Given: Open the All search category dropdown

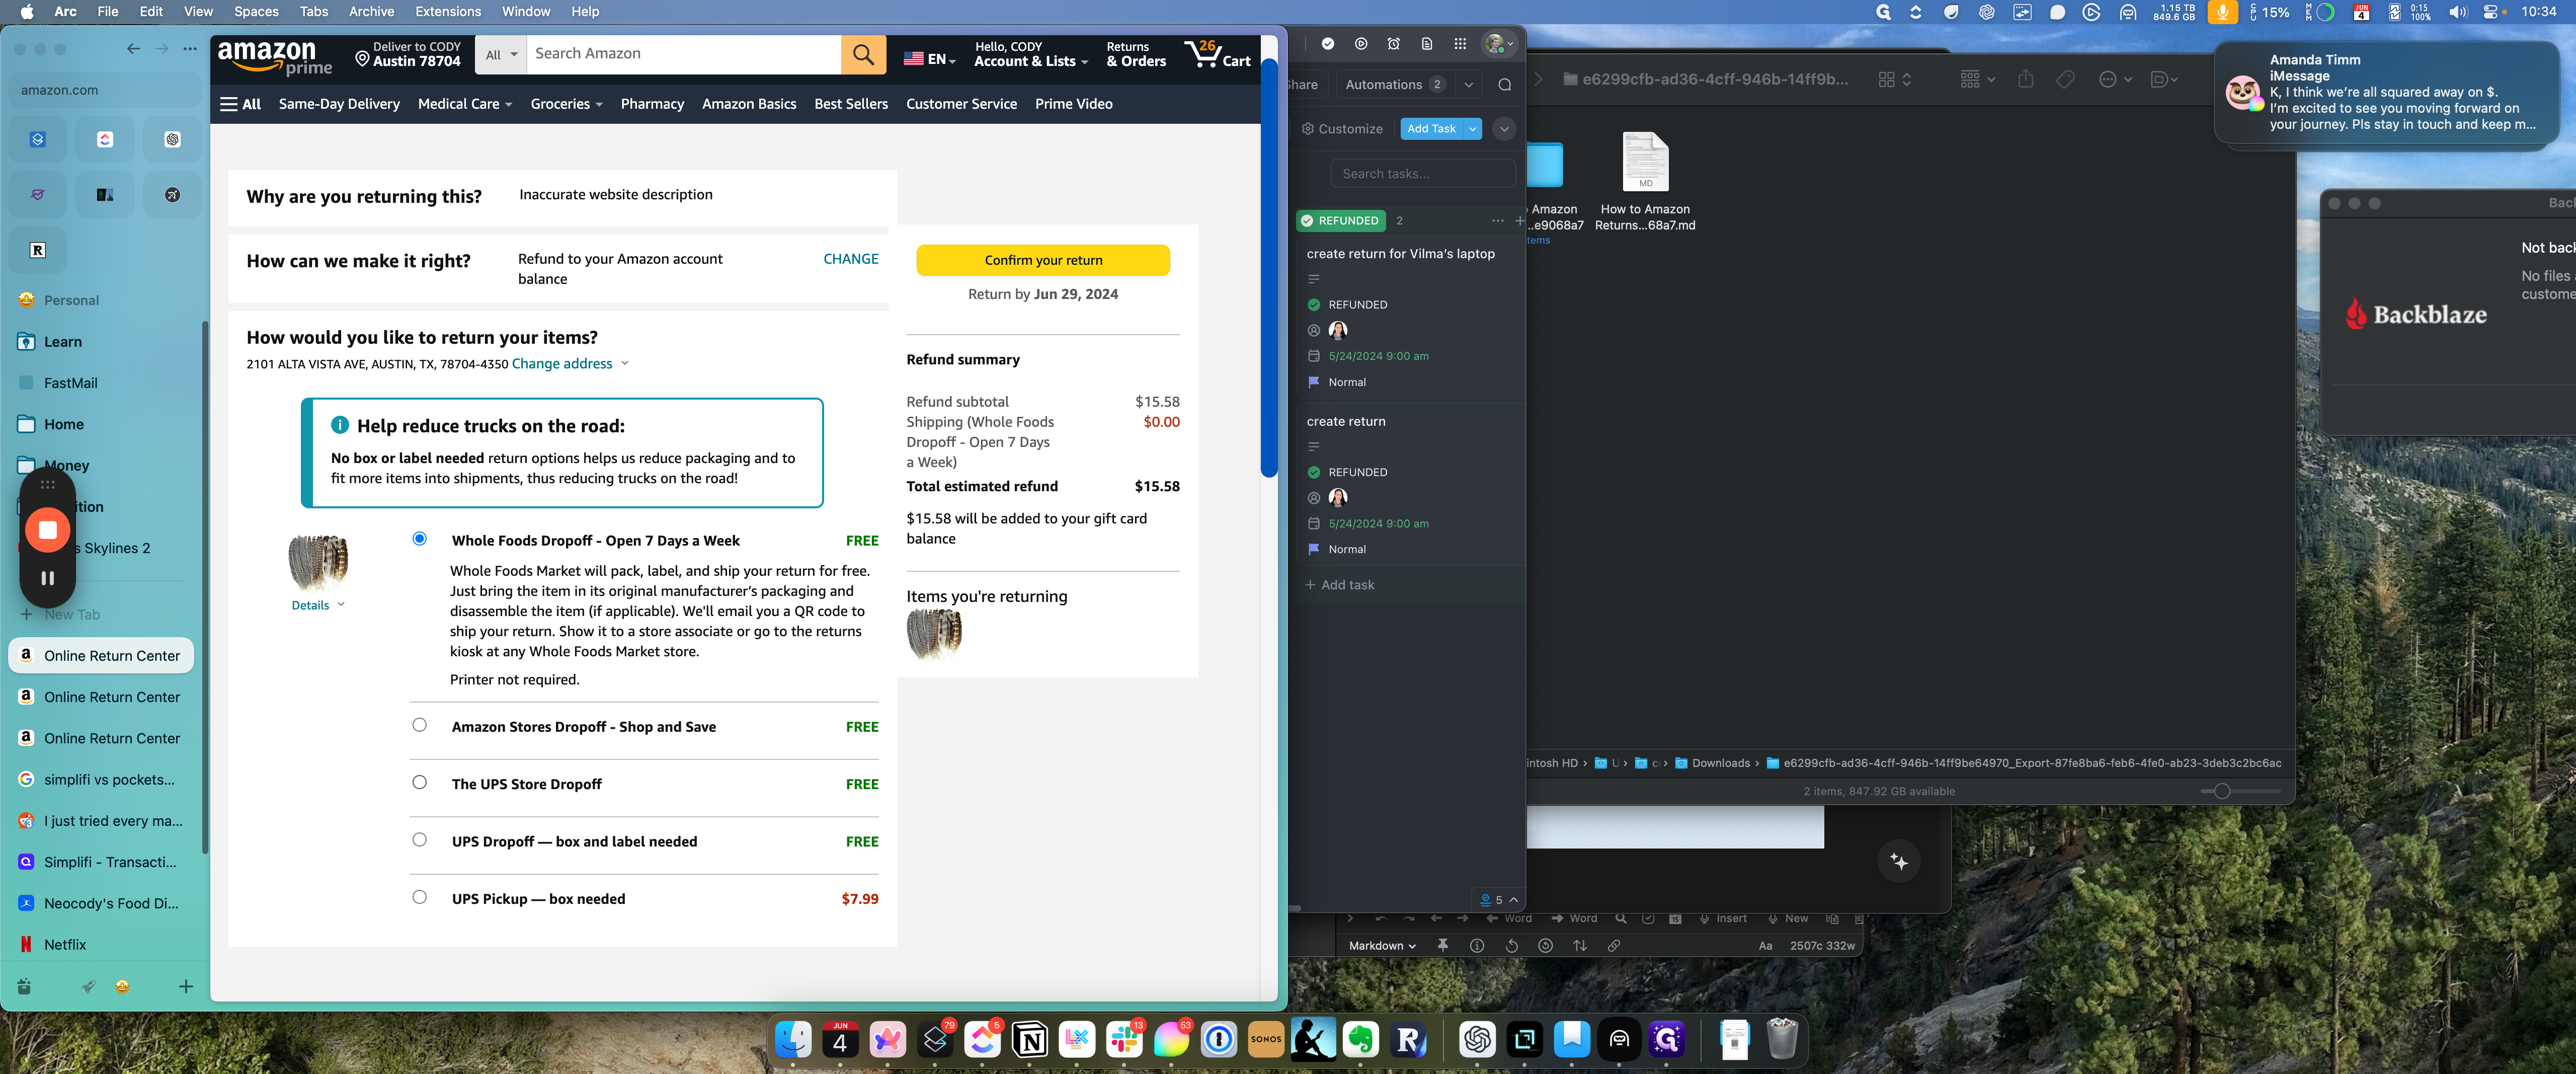Looking at the screenshot, I should pyautogui.click(x=500, y=55).
